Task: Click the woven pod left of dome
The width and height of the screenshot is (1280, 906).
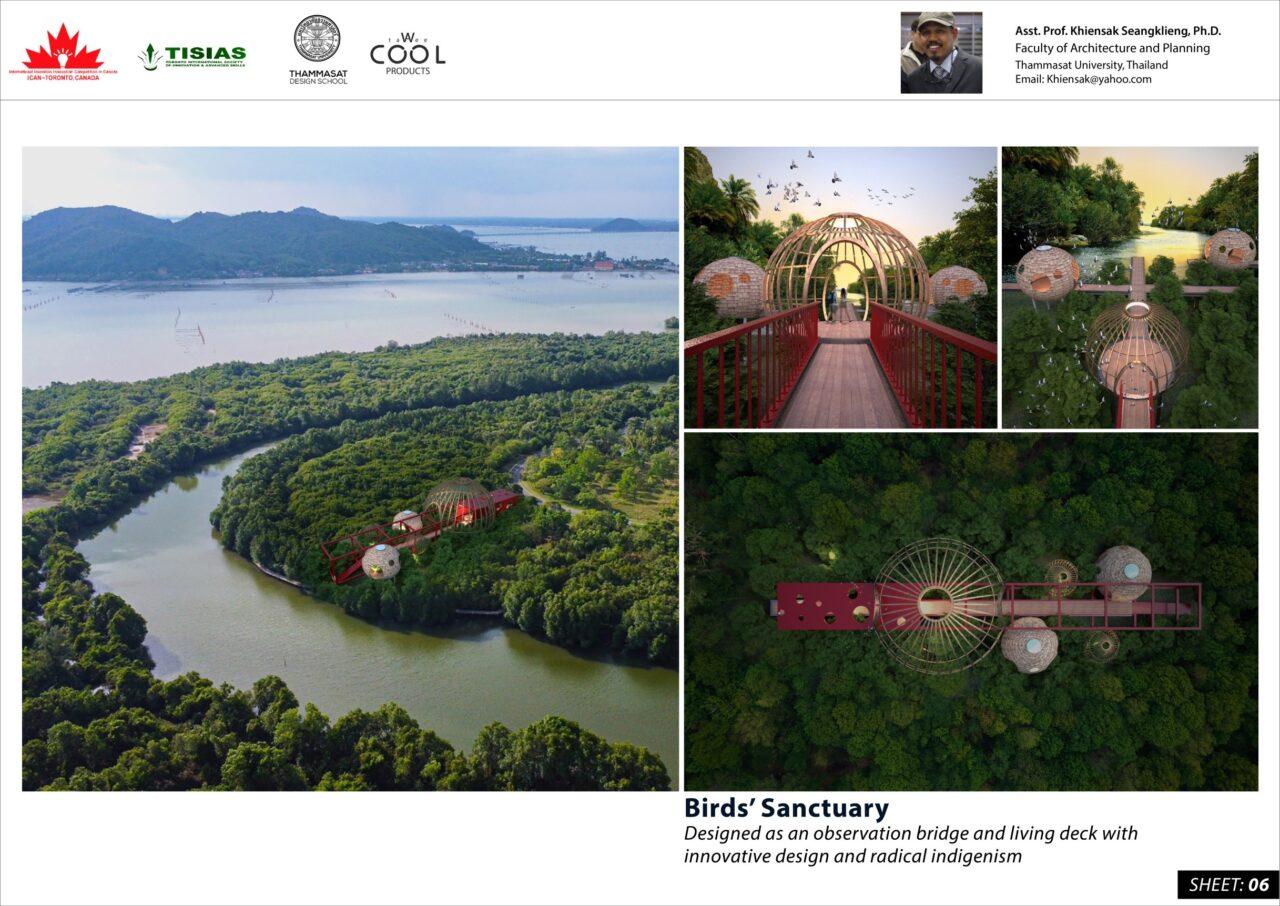Action: coord(728,286)
